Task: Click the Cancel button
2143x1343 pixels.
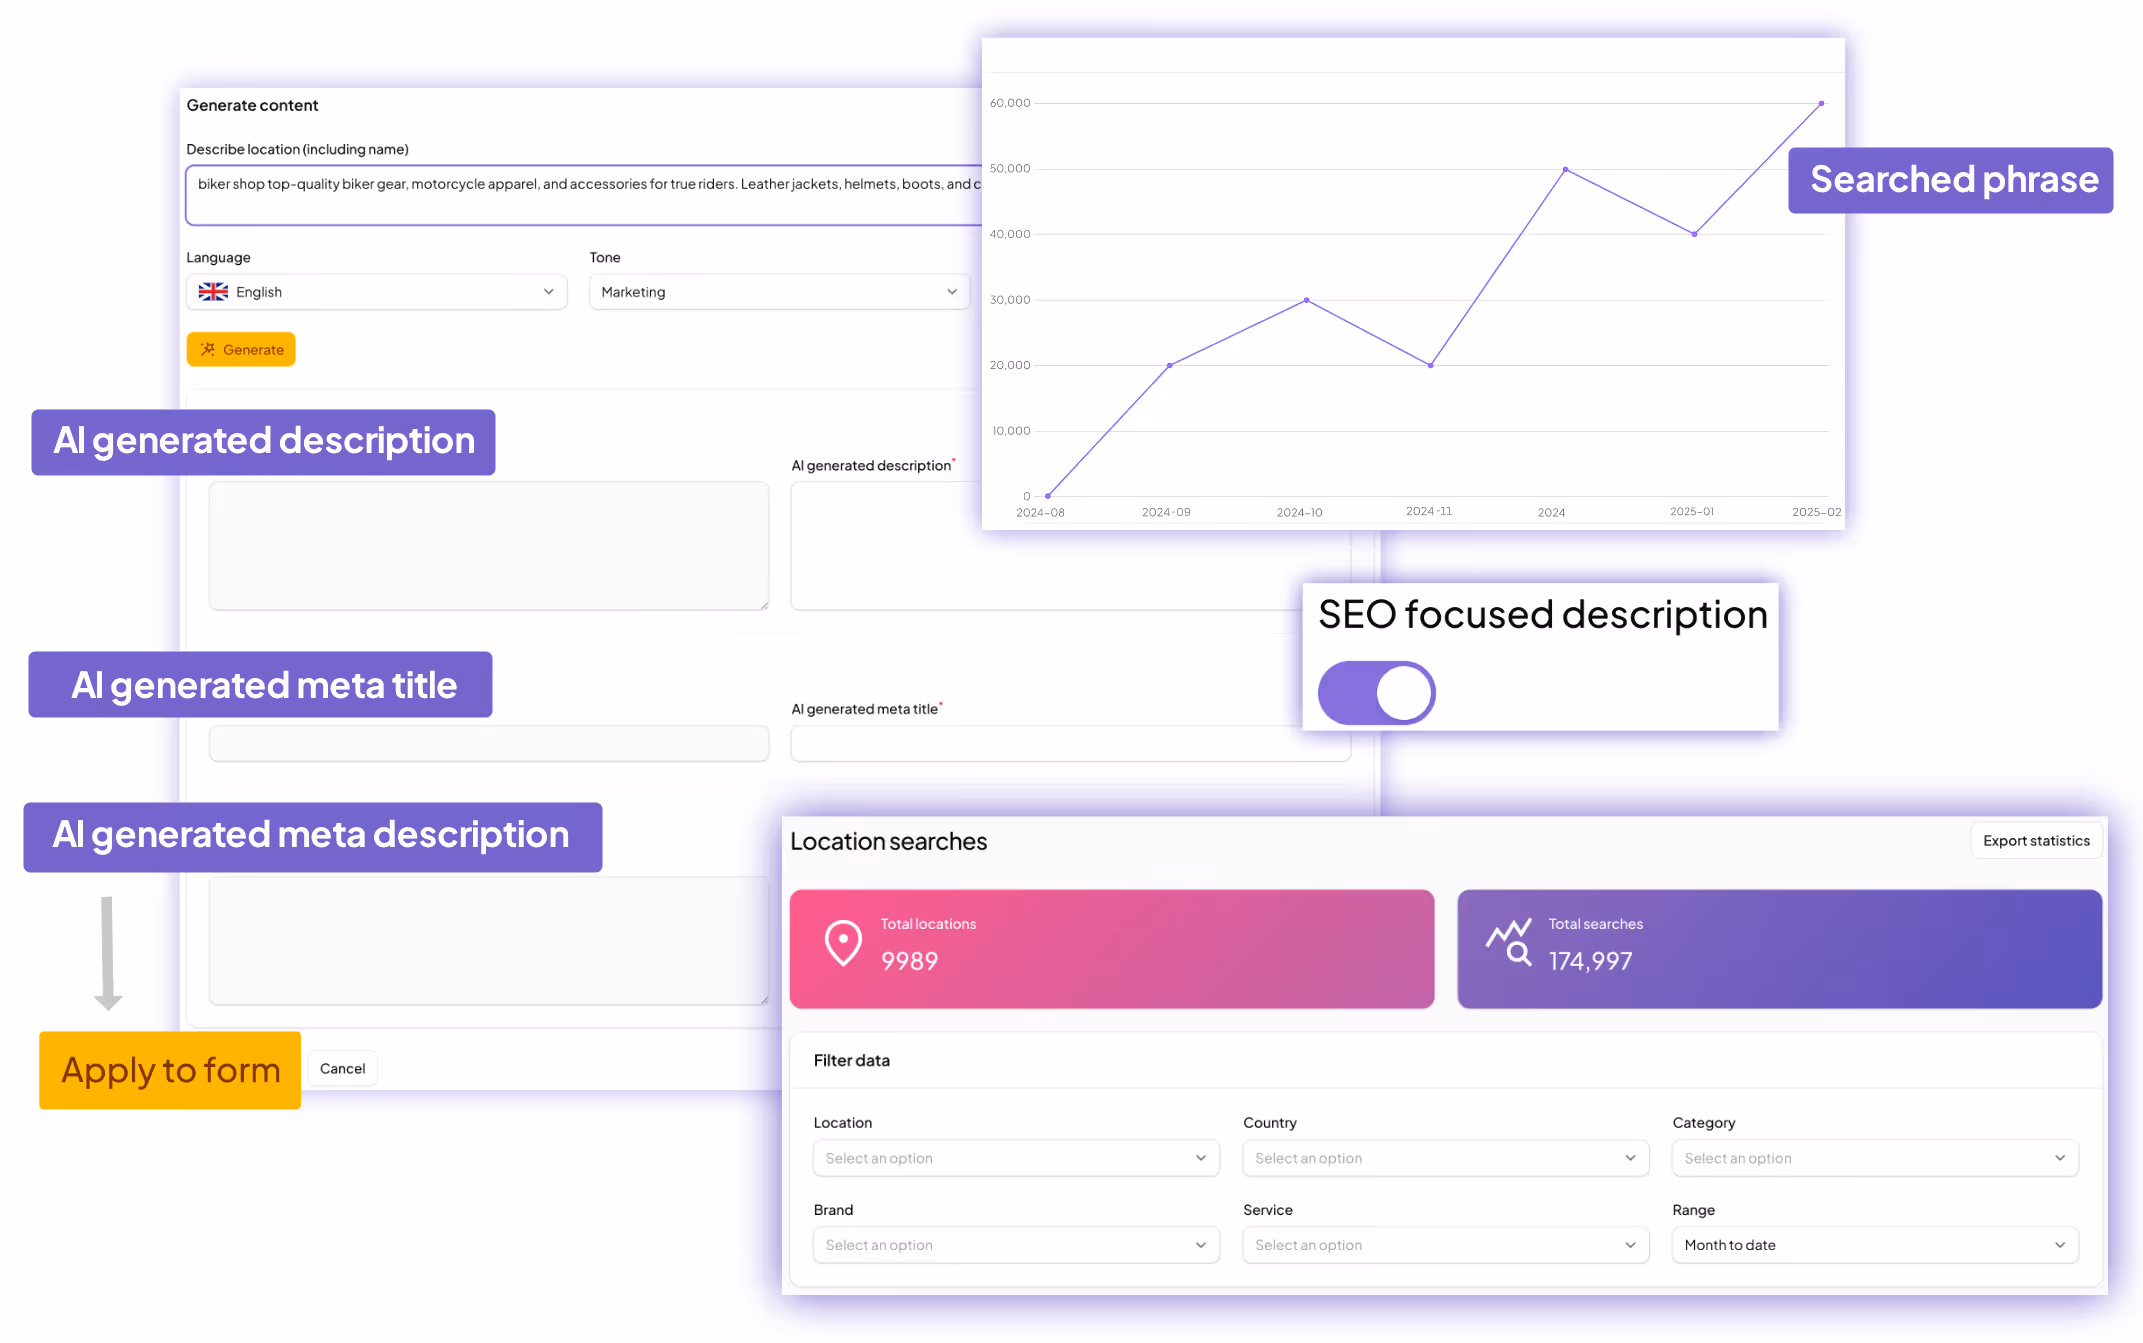Action: coord(342,1068)
